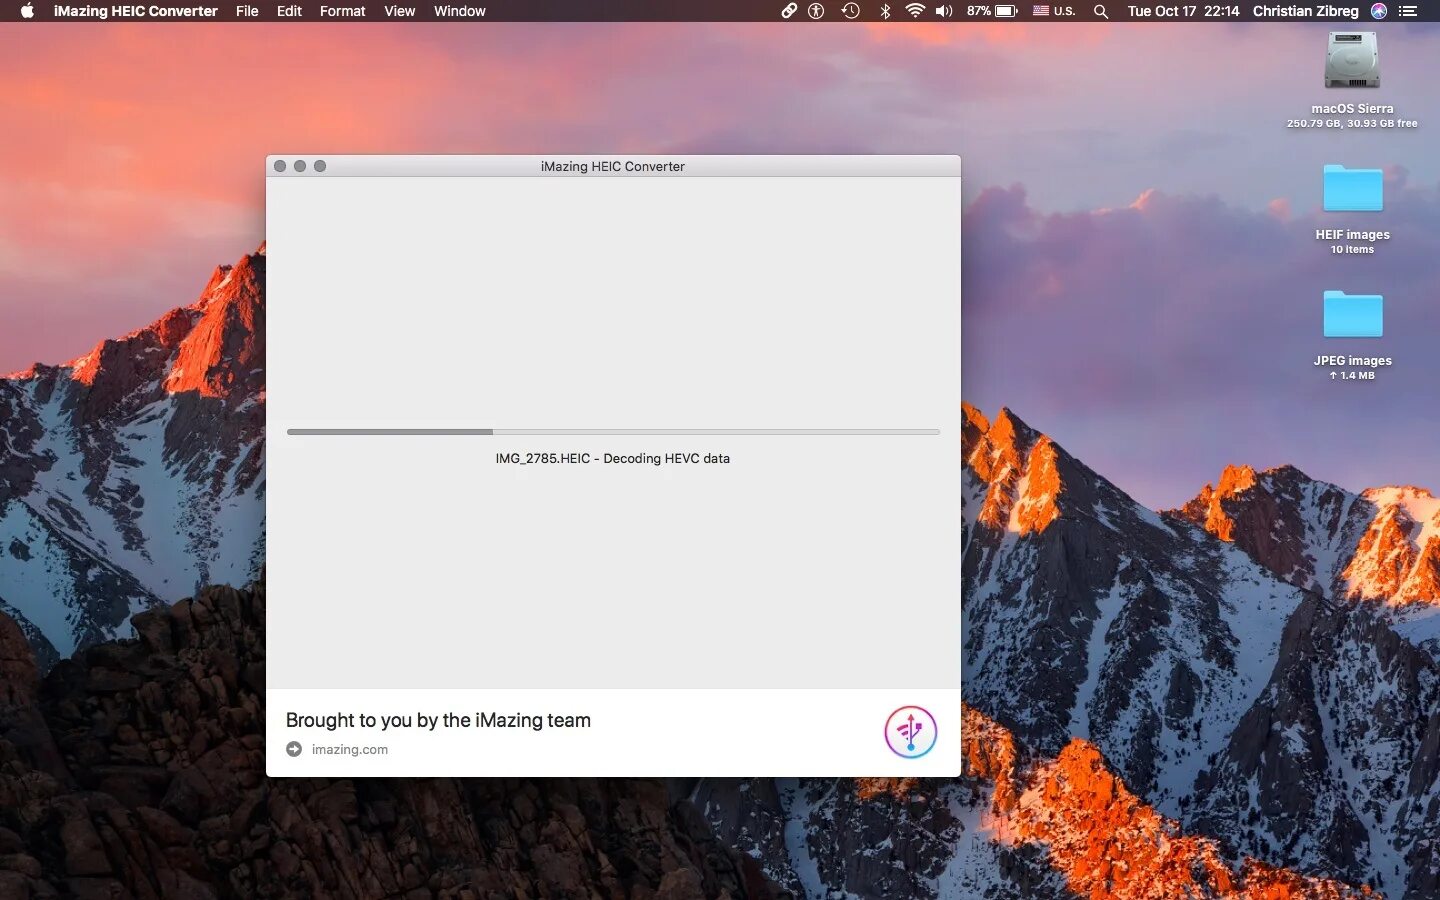Click the arrow icon beside imazing.com
The height and width of the screenshot is (900, 1440).
(x=294, y=749)
